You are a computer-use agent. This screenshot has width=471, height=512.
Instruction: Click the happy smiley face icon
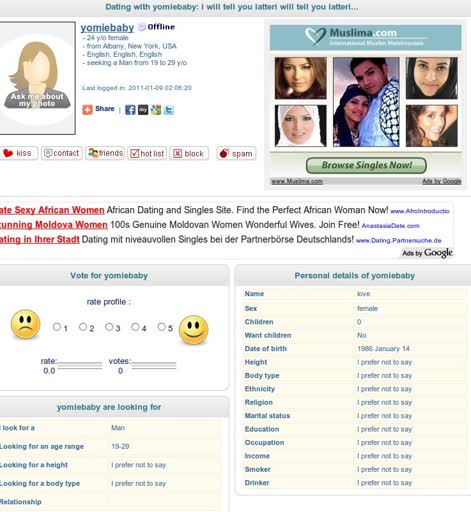pos(194,330)
